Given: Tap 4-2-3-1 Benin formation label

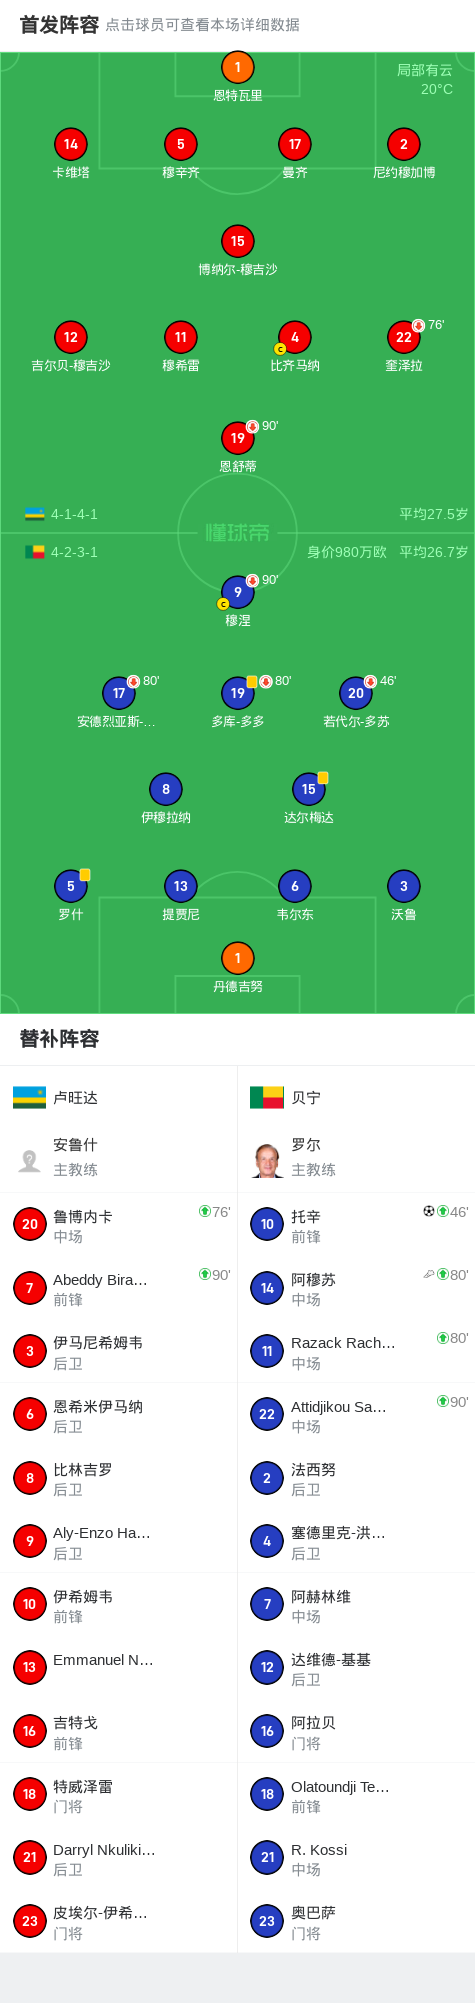Looking at the screenshot, I should pos(74,552).
